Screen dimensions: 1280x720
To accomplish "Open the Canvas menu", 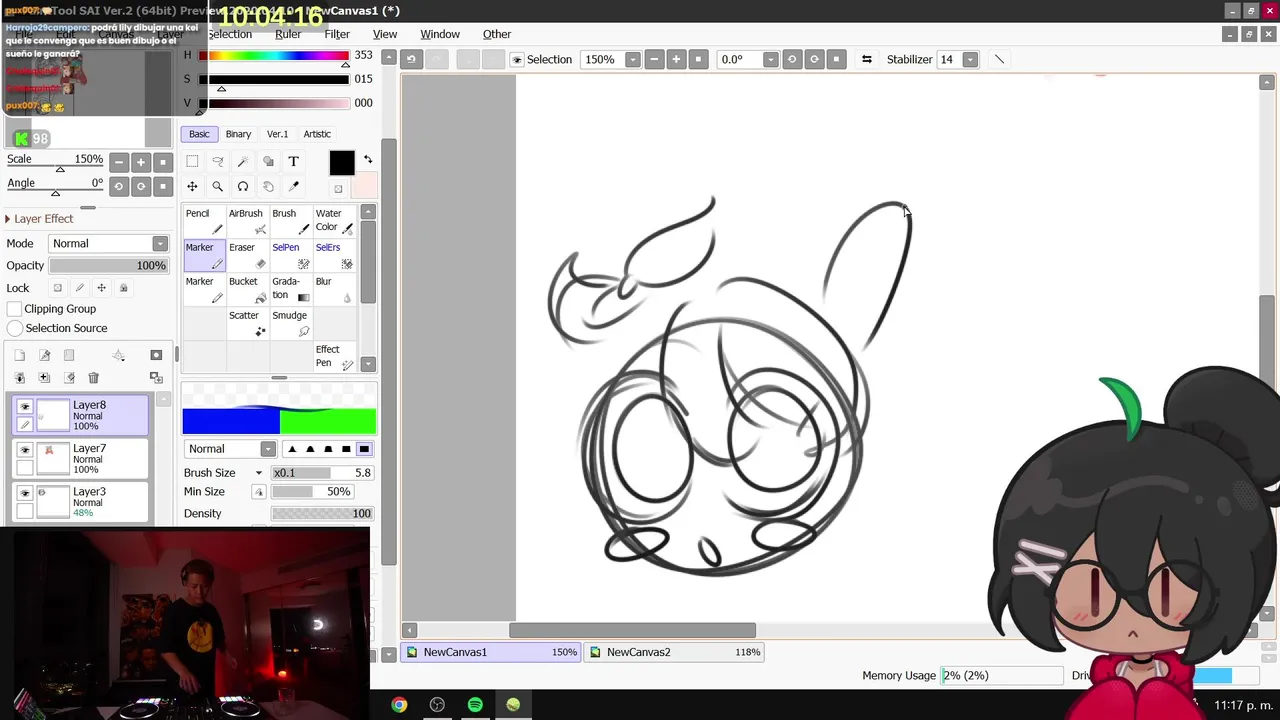I will pyautogui.click(x=115, y=34).
